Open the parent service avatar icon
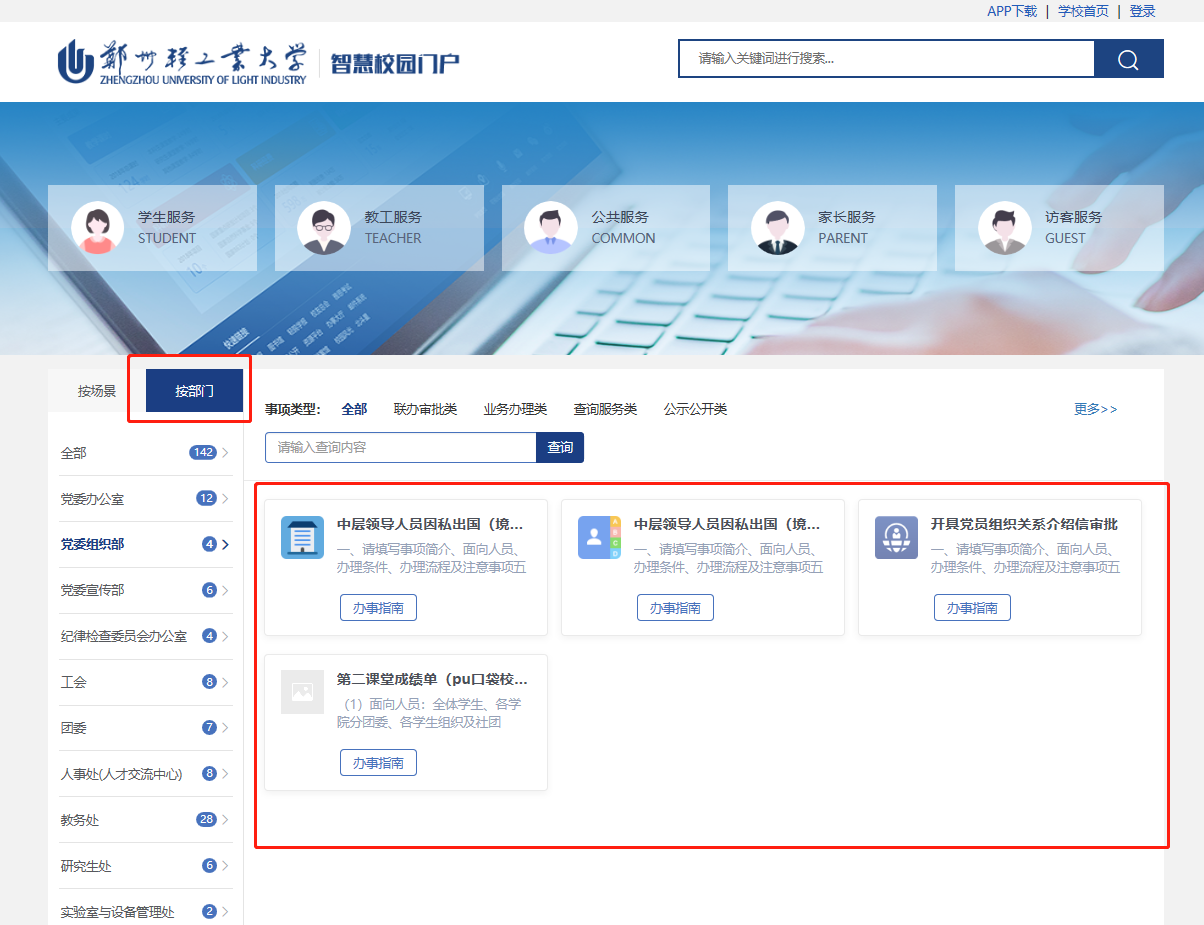Screen dimensions: 1204x925 [x=777, y=228]
